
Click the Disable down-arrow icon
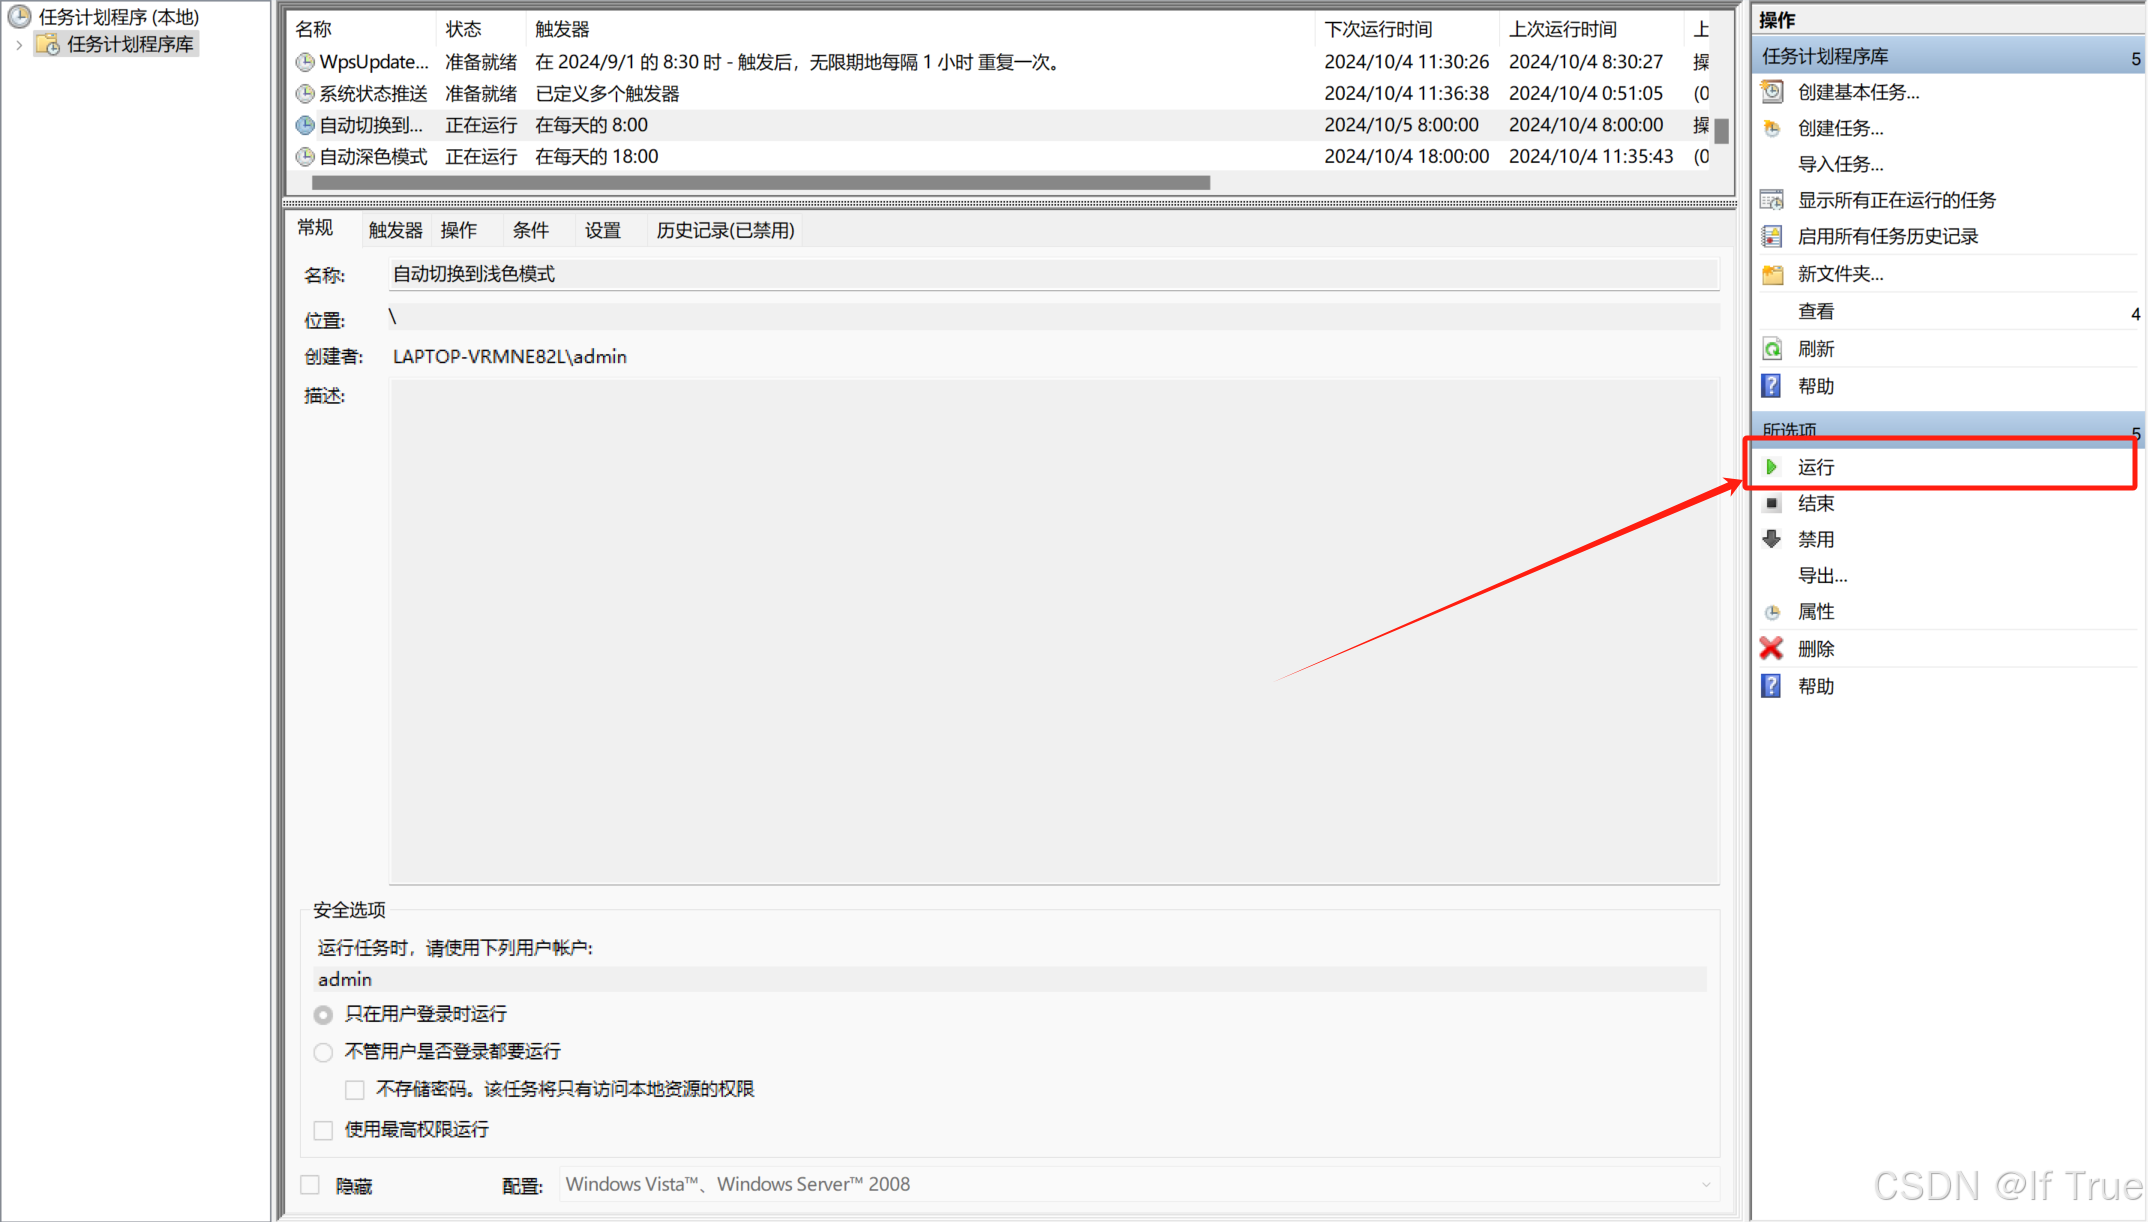[1772, 539]
